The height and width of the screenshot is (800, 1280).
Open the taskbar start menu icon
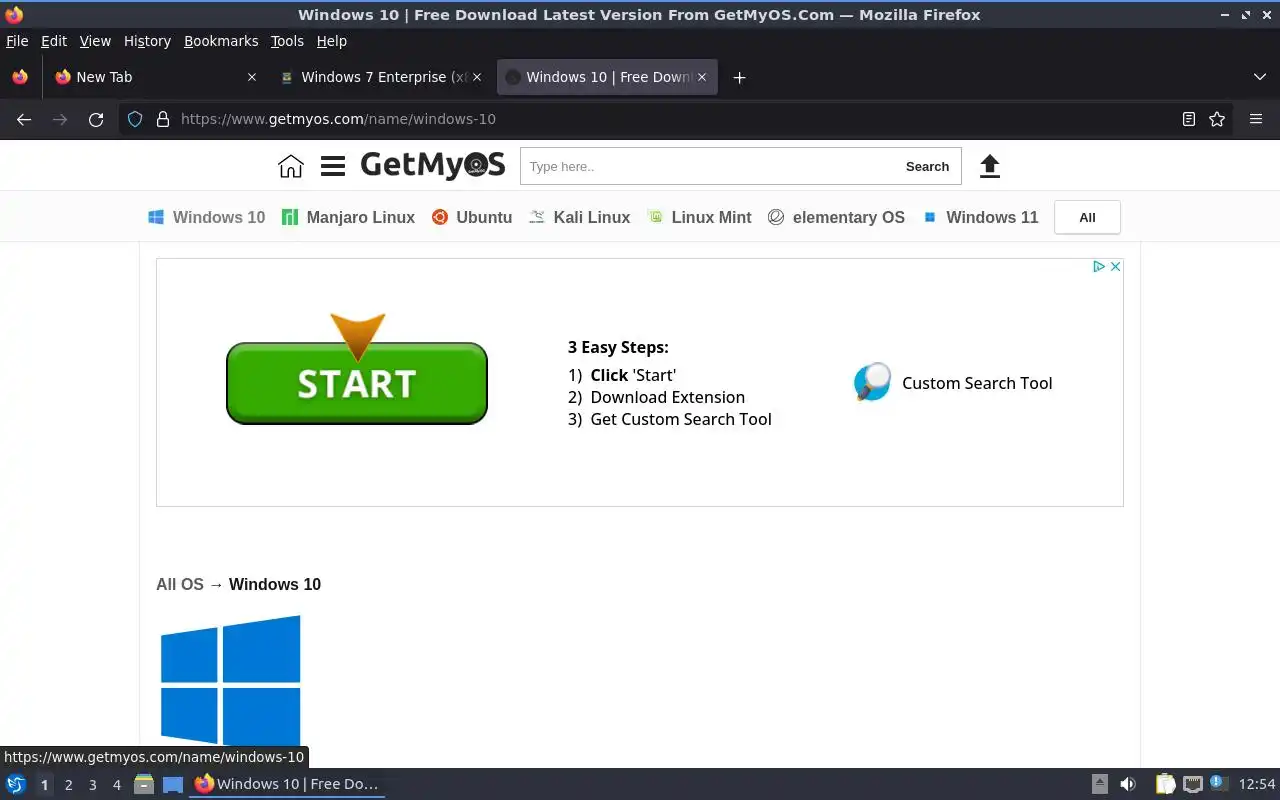tap(16, 784)
